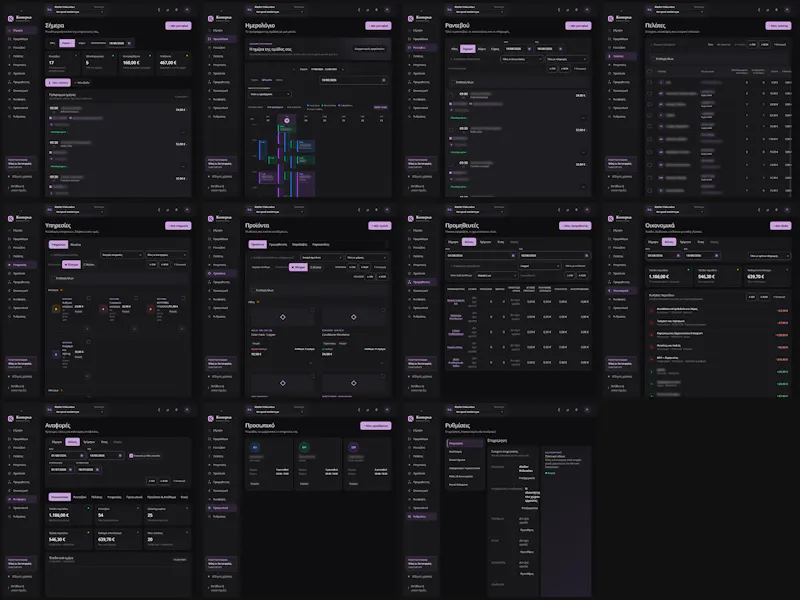Go to previous week in Ημερολόγιο screen
Viewport: 800px width, 600px height.
(x=294, y=69)
